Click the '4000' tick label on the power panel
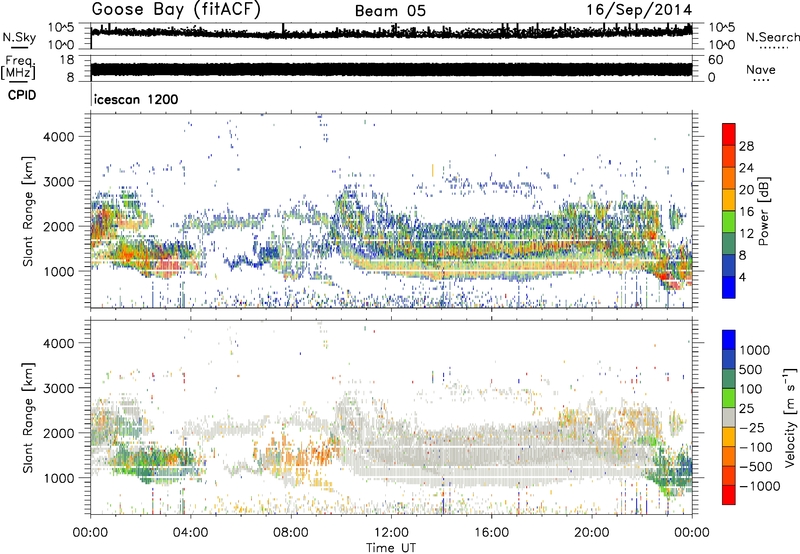Screen dimensions: 800x554 tap(59, 137)
